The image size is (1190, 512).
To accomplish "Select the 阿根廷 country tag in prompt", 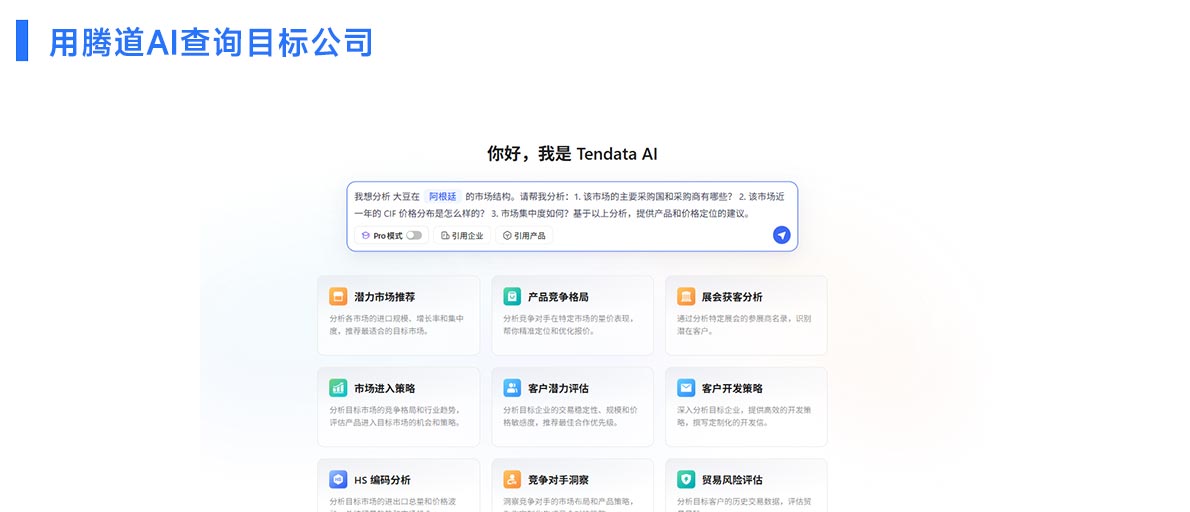I will point(442,196).
